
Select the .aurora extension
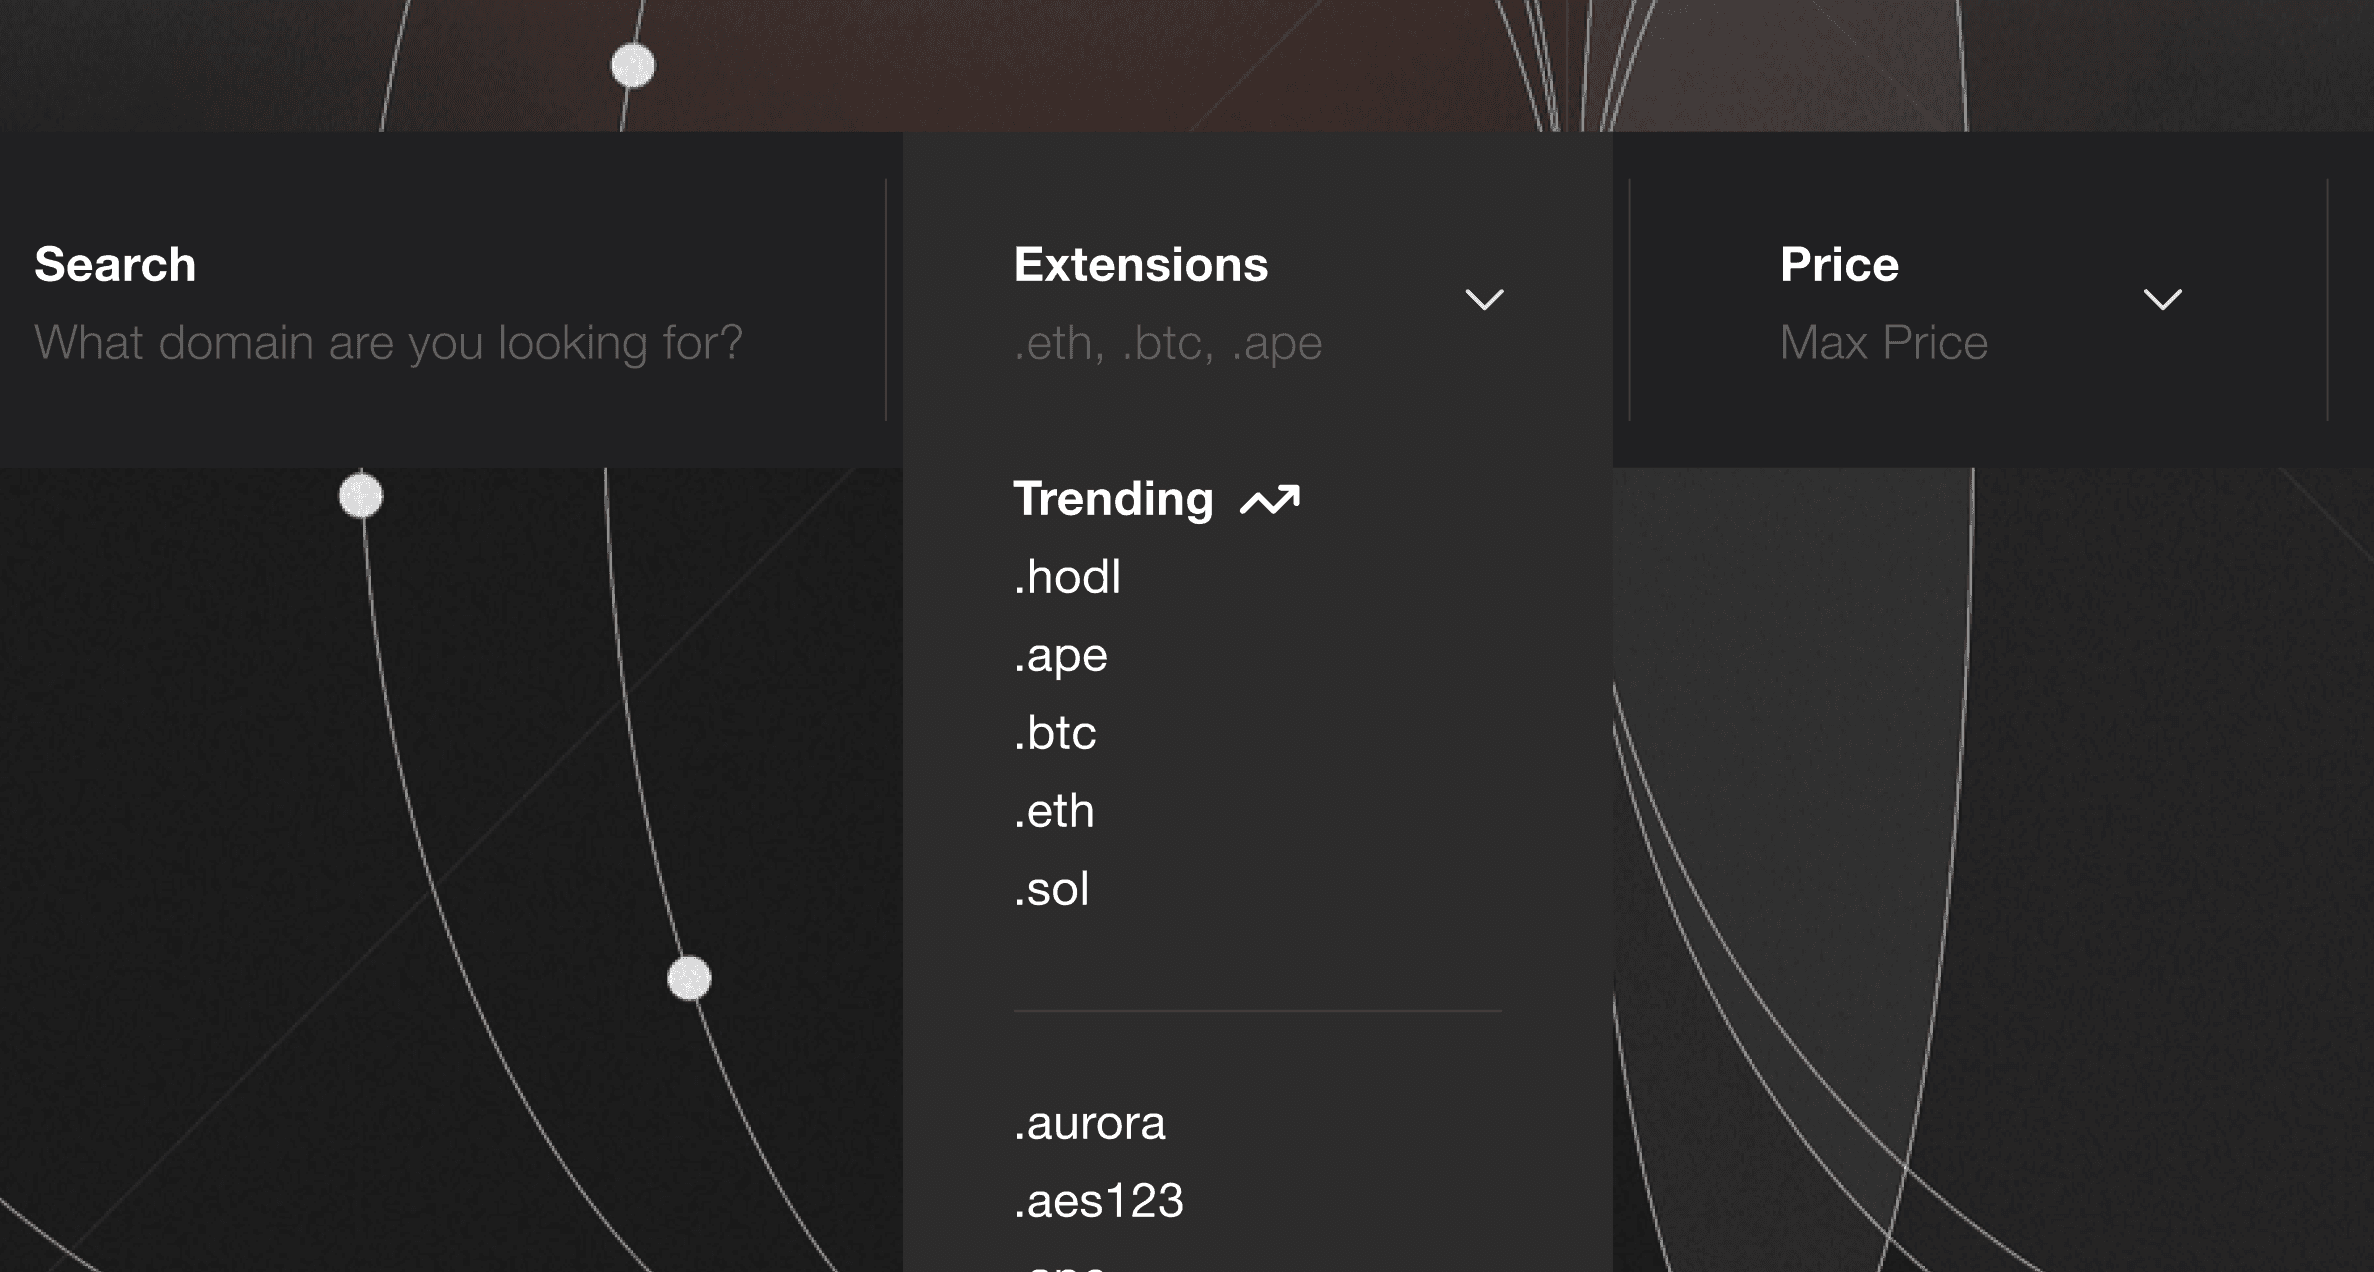click(1089, 1123)
